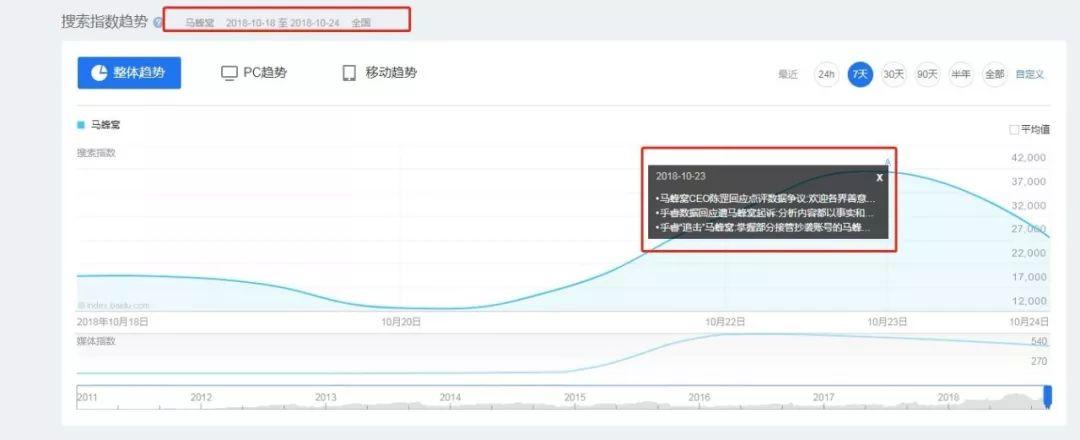Open the 自定义 custom range link
1080x440 pixels.
(1030, 74)
